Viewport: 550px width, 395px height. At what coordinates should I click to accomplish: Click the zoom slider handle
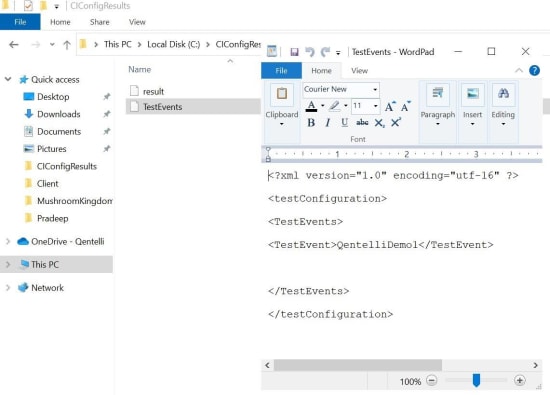click(x=476, y=380)
